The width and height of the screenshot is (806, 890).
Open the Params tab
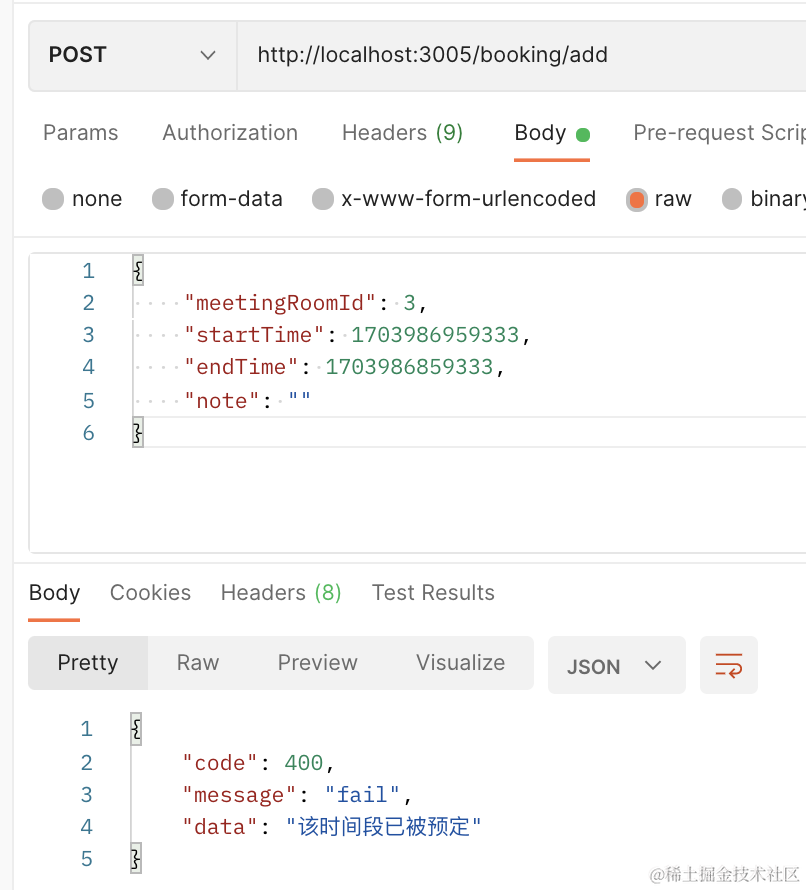[80, 133]
